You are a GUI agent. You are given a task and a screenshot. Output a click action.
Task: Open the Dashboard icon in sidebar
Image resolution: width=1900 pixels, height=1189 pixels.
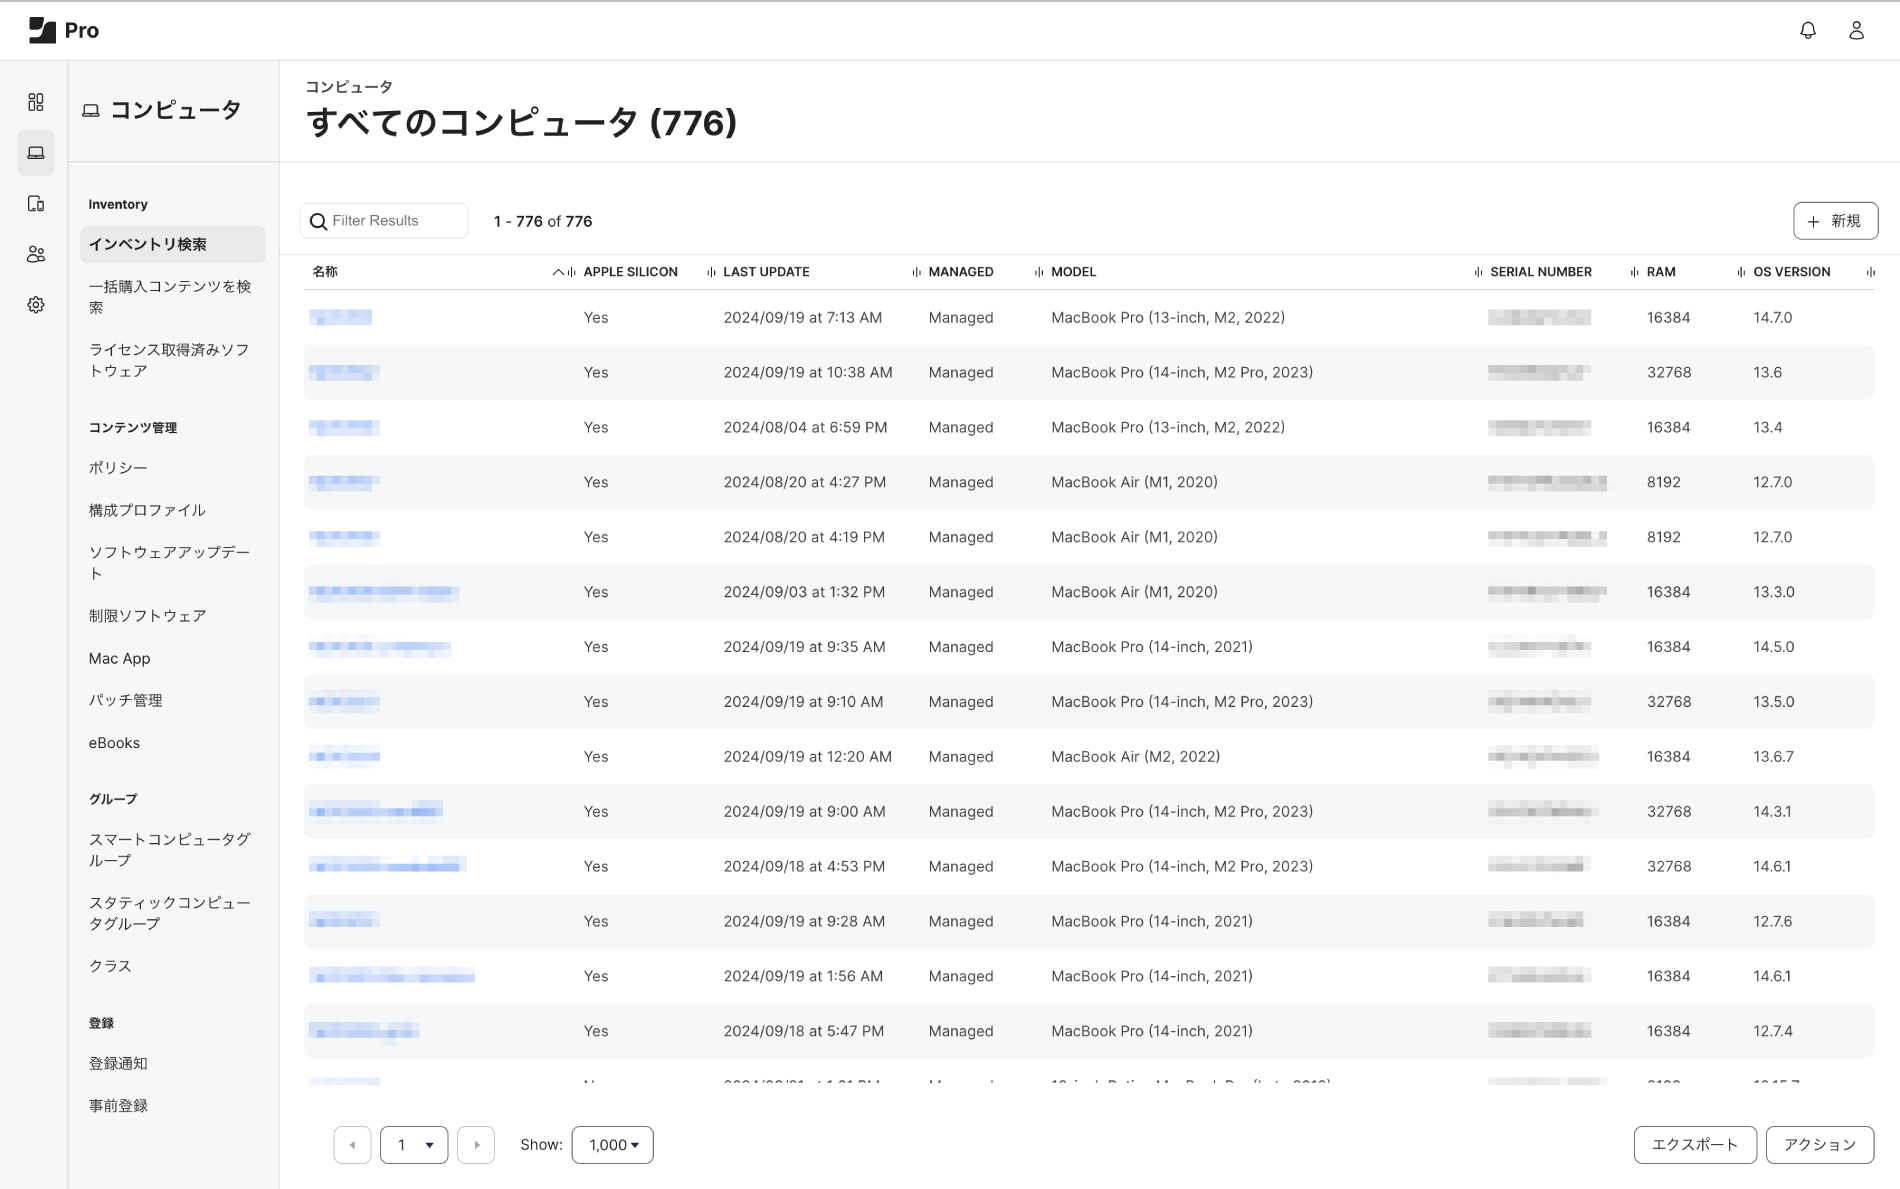click(x=36, y=102)
